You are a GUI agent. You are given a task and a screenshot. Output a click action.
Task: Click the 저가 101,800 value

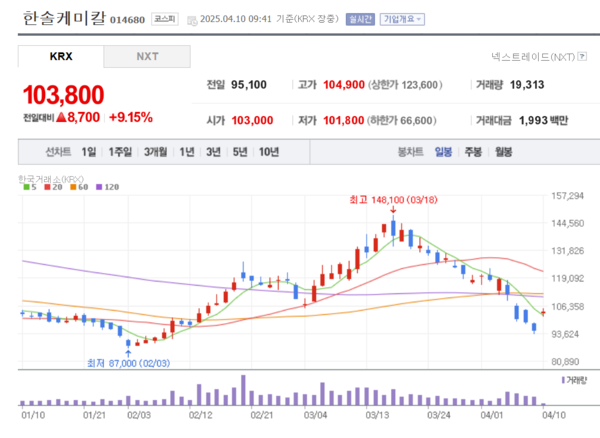(344, 120)
